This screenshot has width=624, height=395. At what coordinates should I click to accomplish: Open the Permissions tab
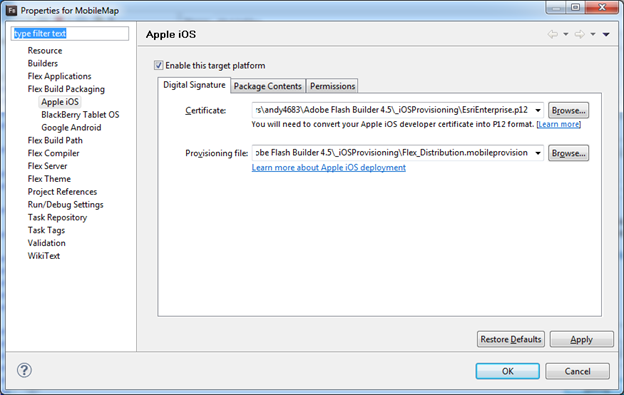(332, 86)
